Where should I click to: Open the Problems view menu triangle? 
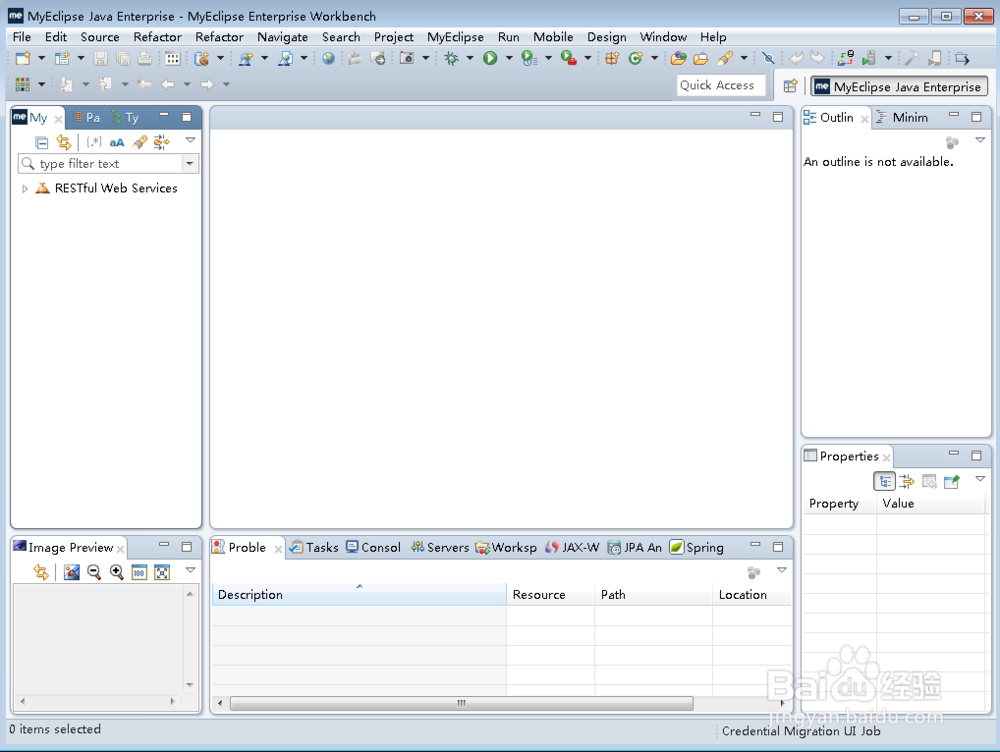click(x=782, y=570)
